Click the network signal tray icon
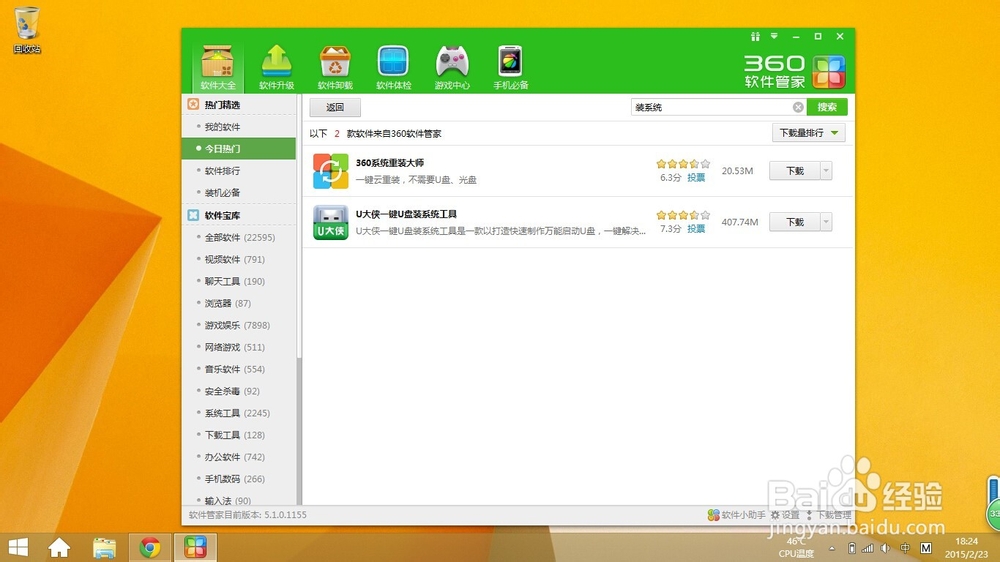Image resolution: width=1000 pixels, height=562 pixels. [867, 548]
